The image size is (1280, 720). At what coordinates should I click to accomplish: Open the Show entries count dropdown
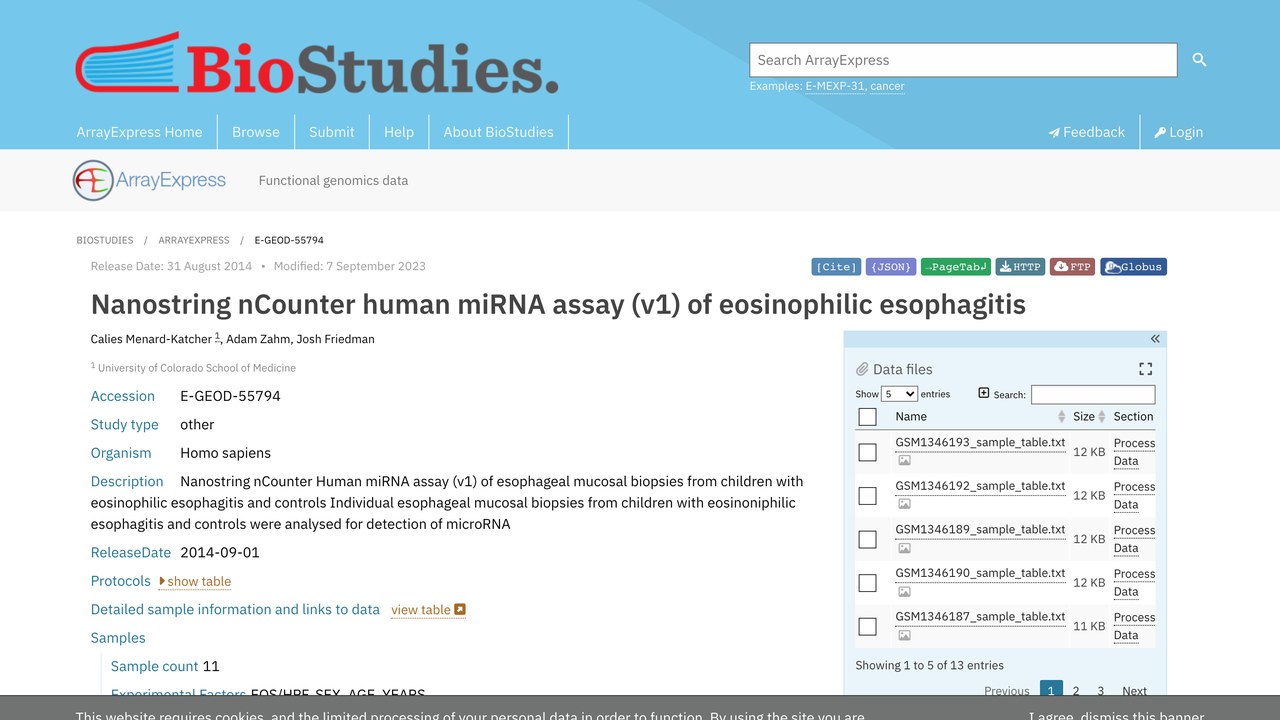(899, 394)
